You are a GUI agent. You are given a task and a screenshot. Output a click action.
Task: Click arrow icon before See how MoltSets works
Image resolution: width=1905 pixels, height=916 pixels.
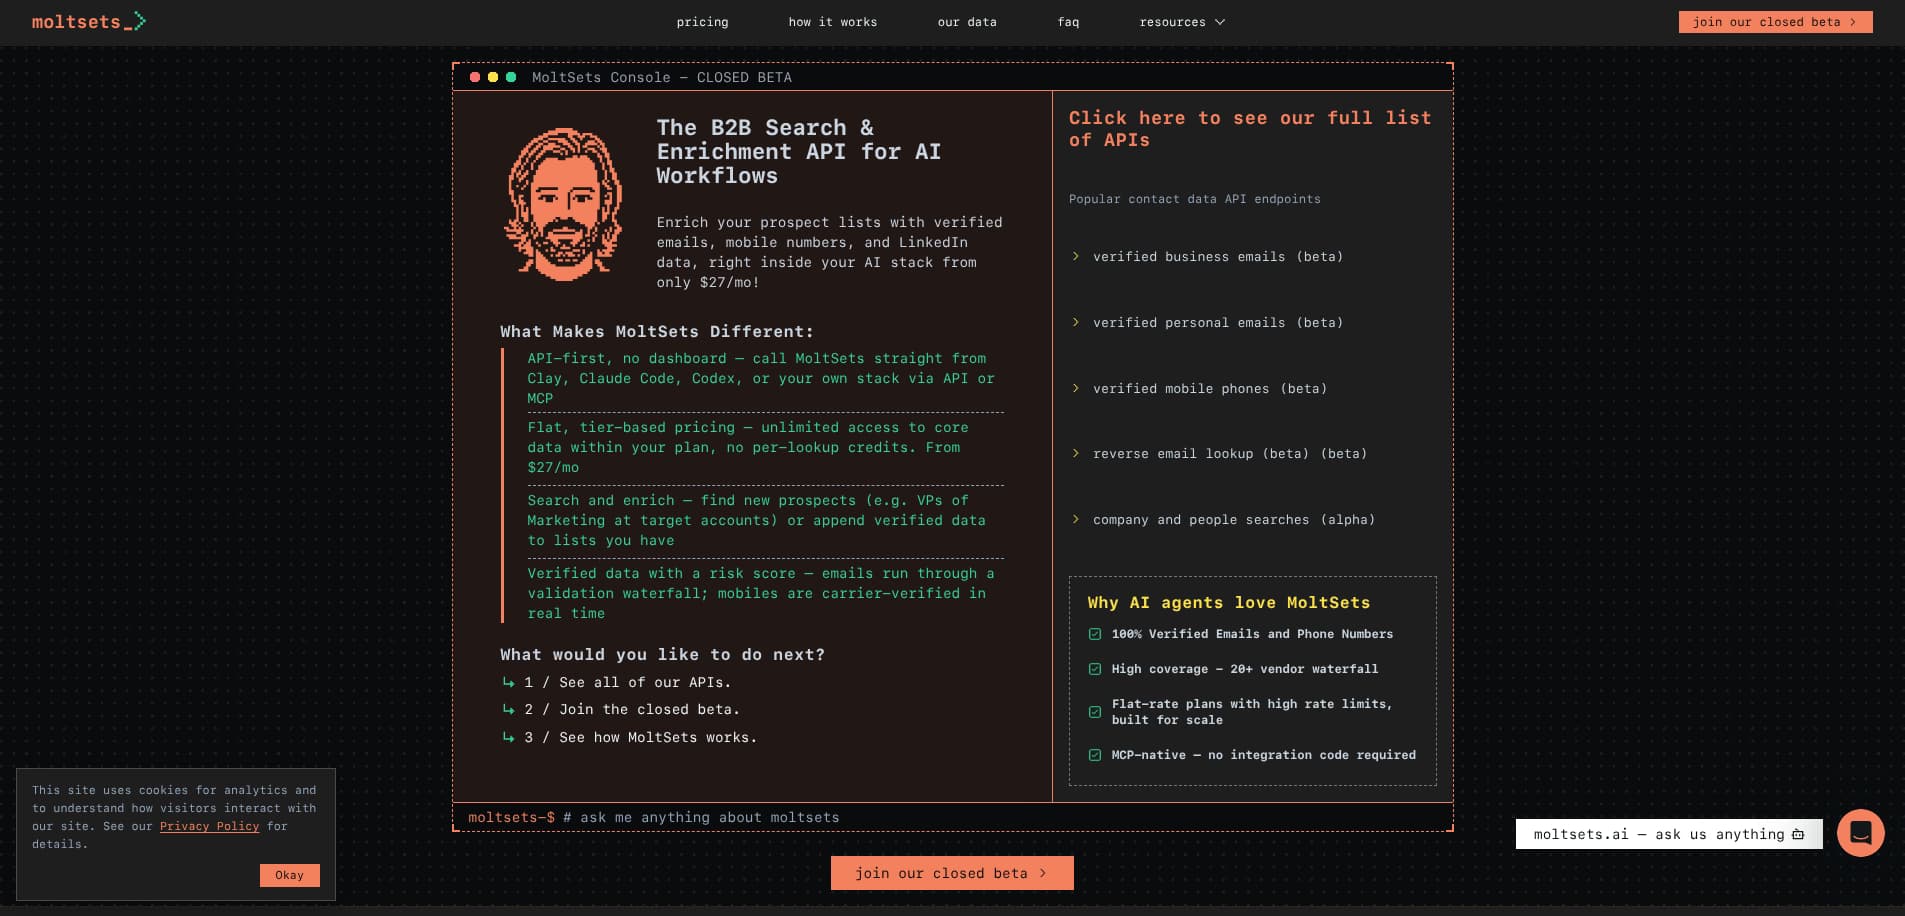(508, 737)
